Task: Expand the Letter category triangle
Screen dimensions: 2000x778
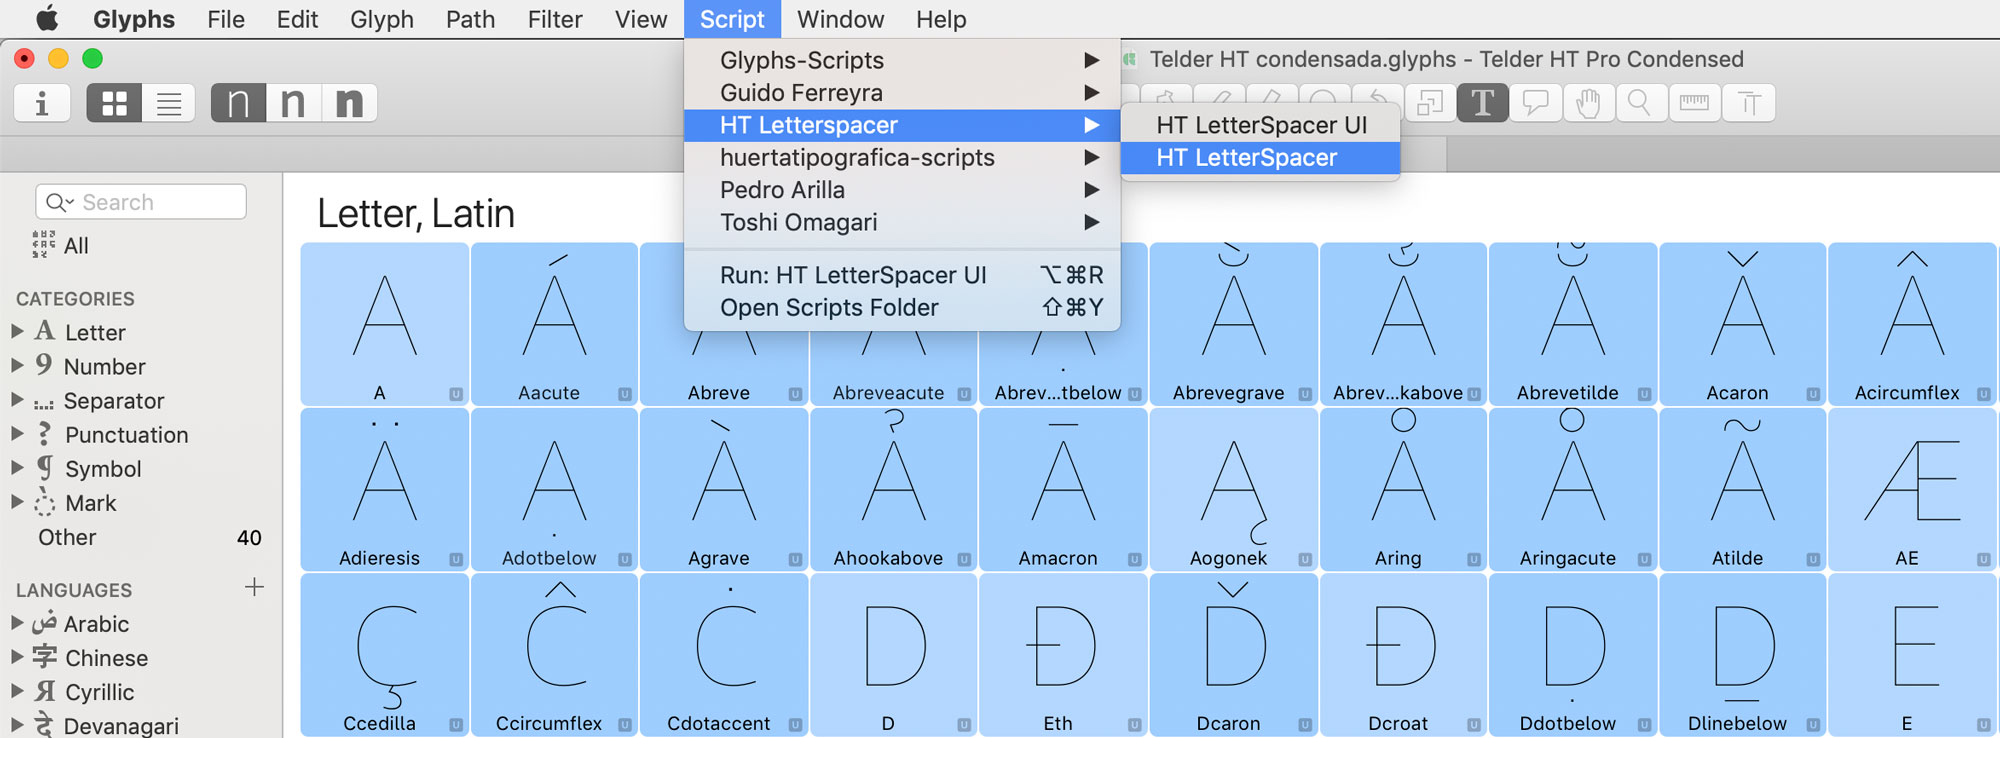Action: tap(17, 331)
